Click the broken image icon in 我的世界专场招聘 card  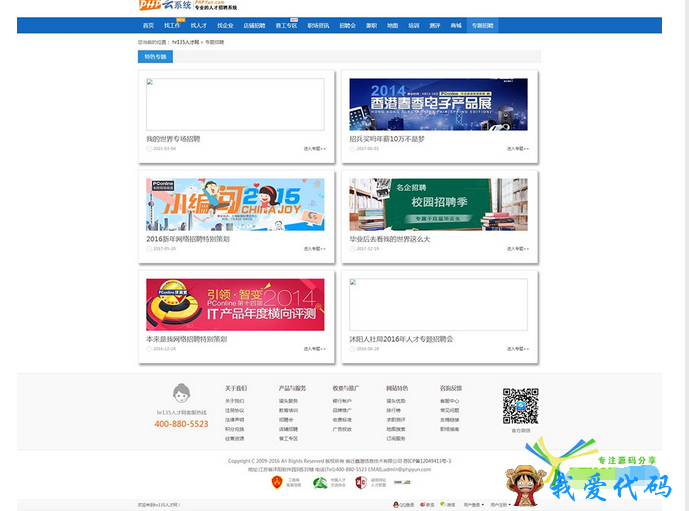pyautogui.click(x=150, y=82)
